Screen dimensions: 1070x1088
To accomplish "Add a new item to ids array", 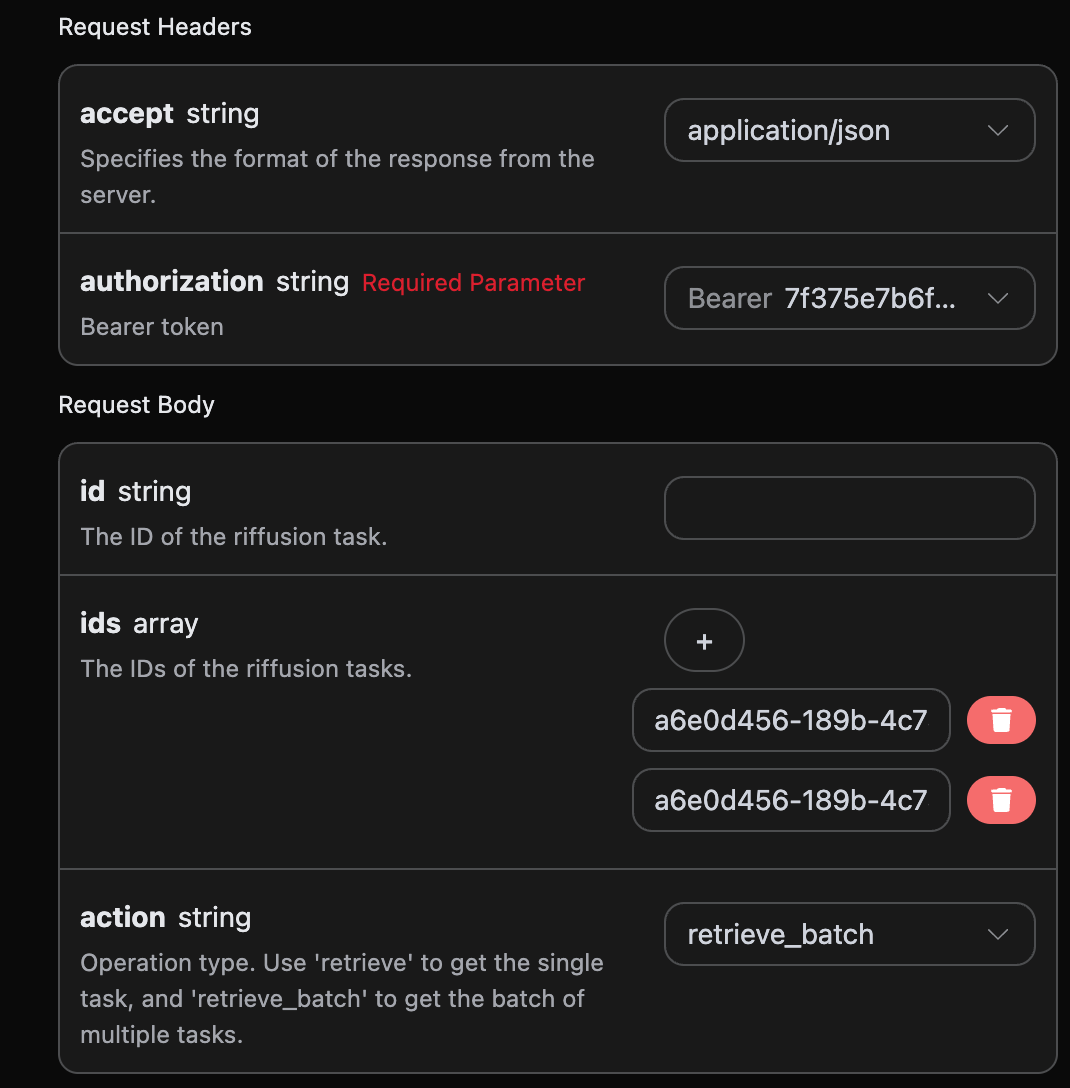I will [704, 641].
